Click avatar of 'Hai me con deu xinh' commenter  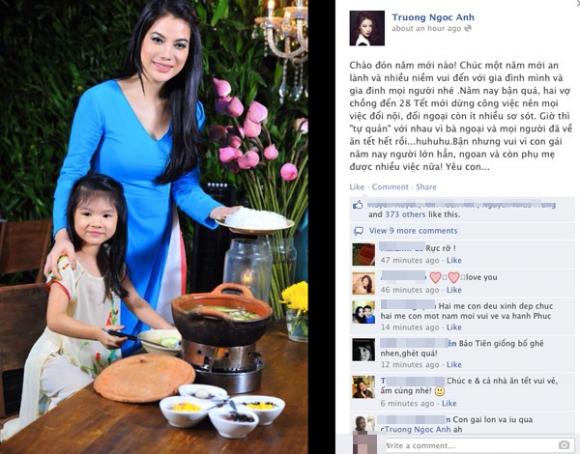coord(363,312)
